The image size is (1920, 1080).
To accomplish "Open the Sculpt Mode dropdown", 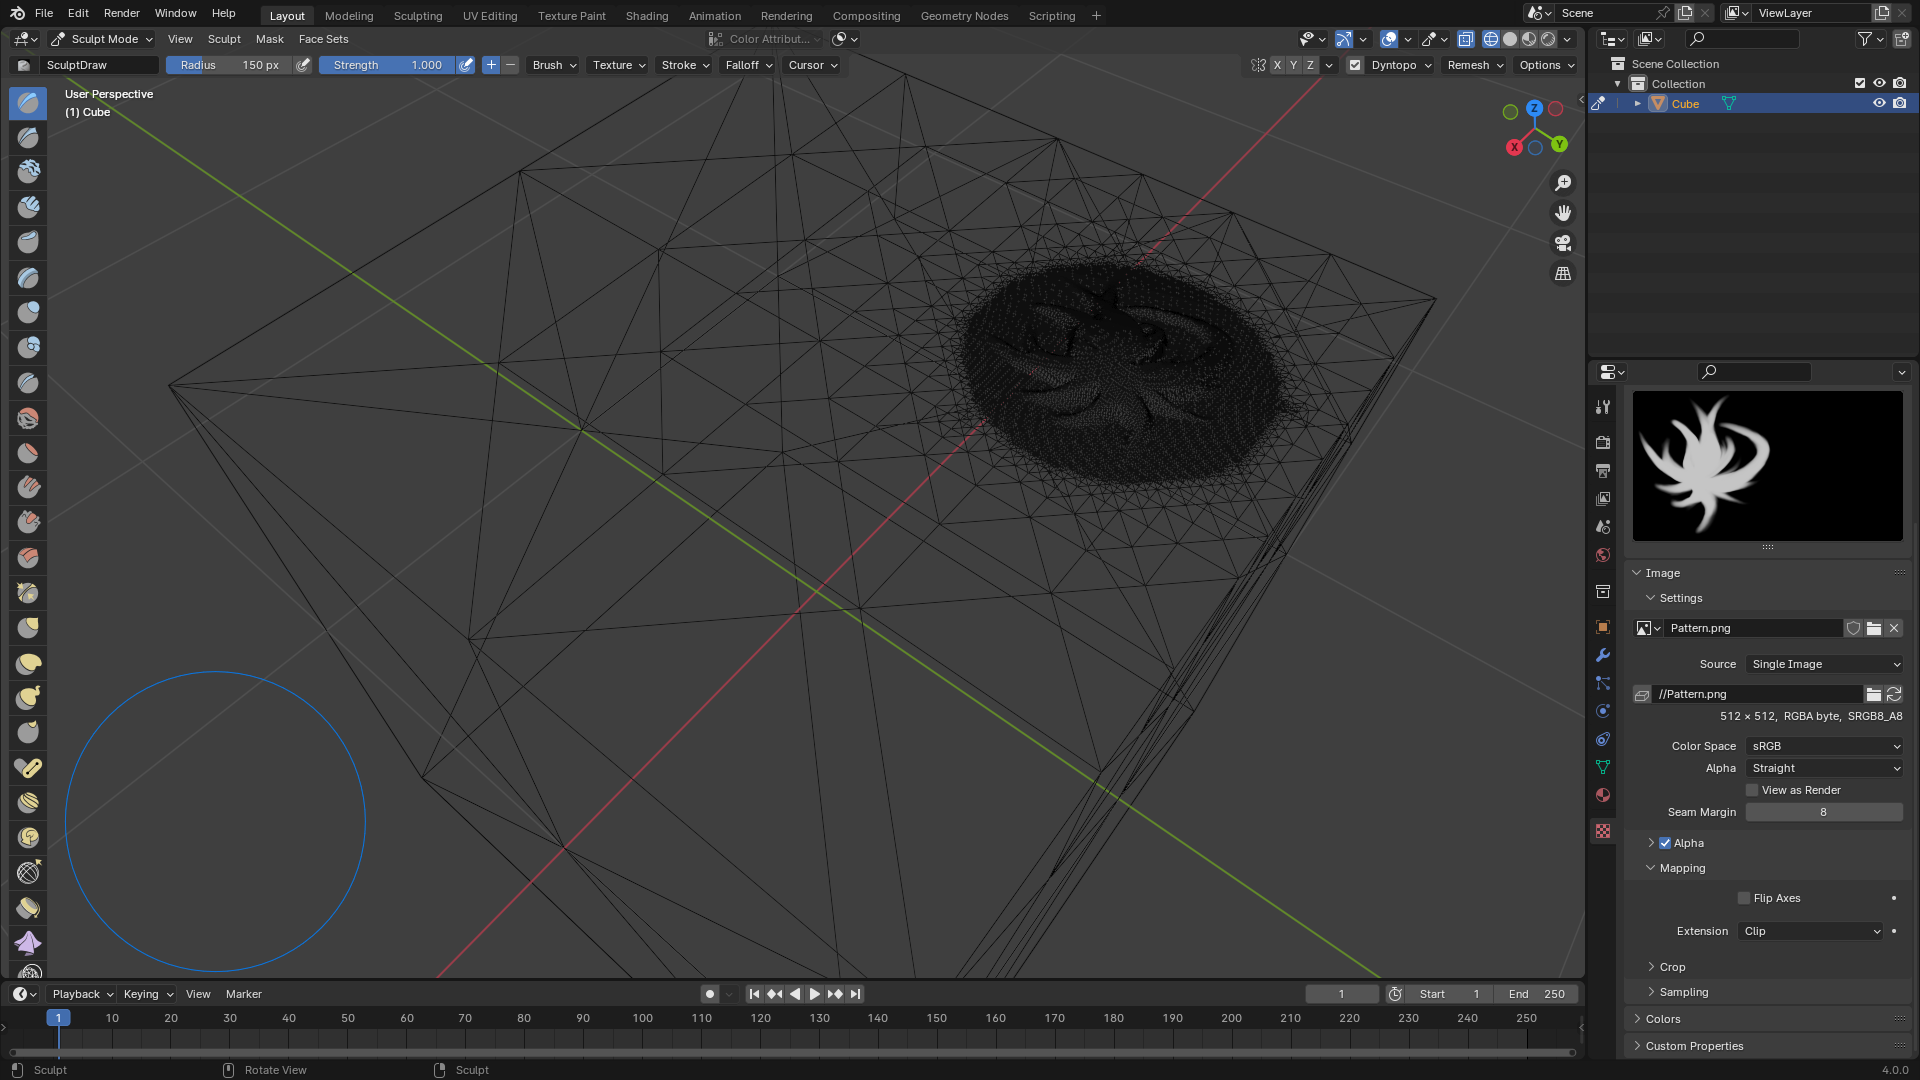I will tap(102, 39).
